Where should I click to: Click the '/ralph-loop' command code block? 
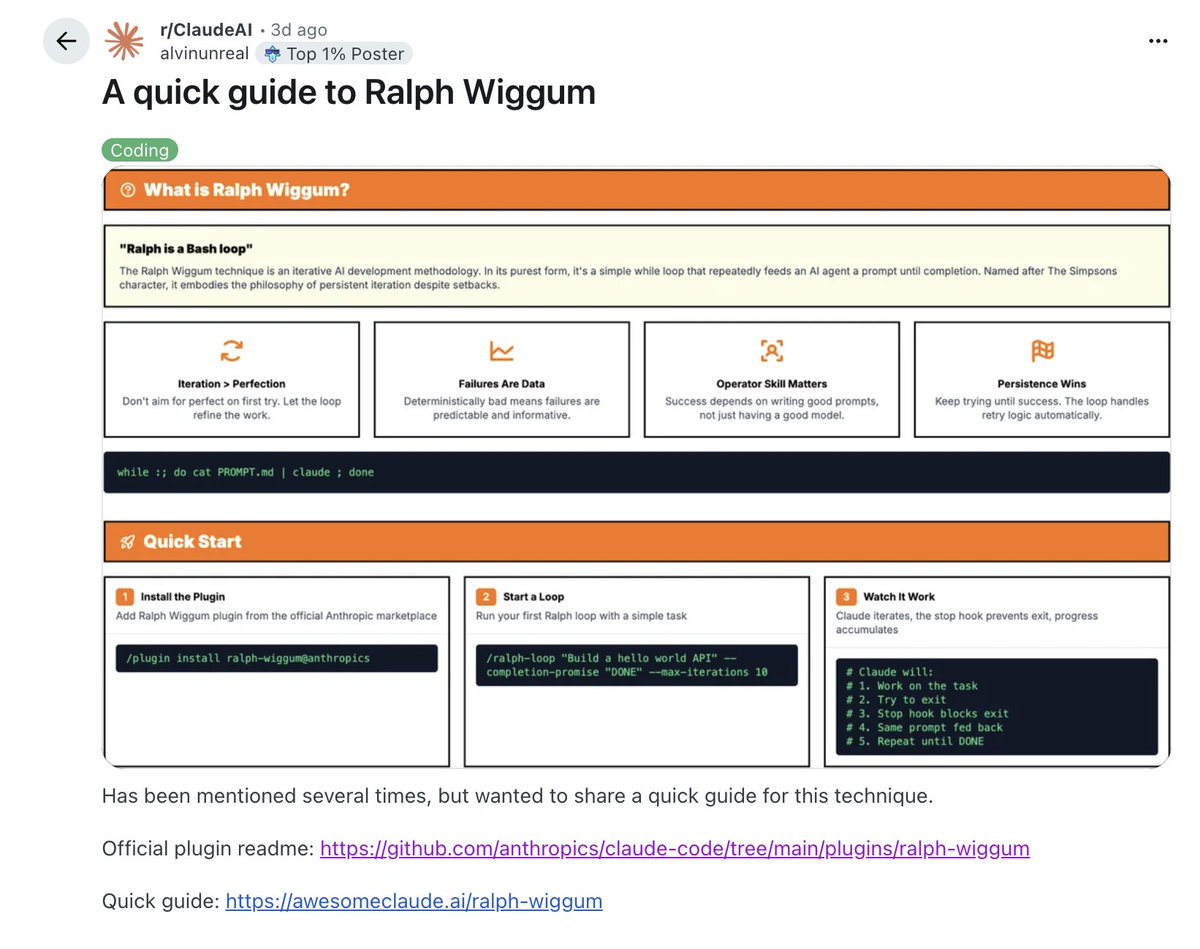(x=637, y=665)
